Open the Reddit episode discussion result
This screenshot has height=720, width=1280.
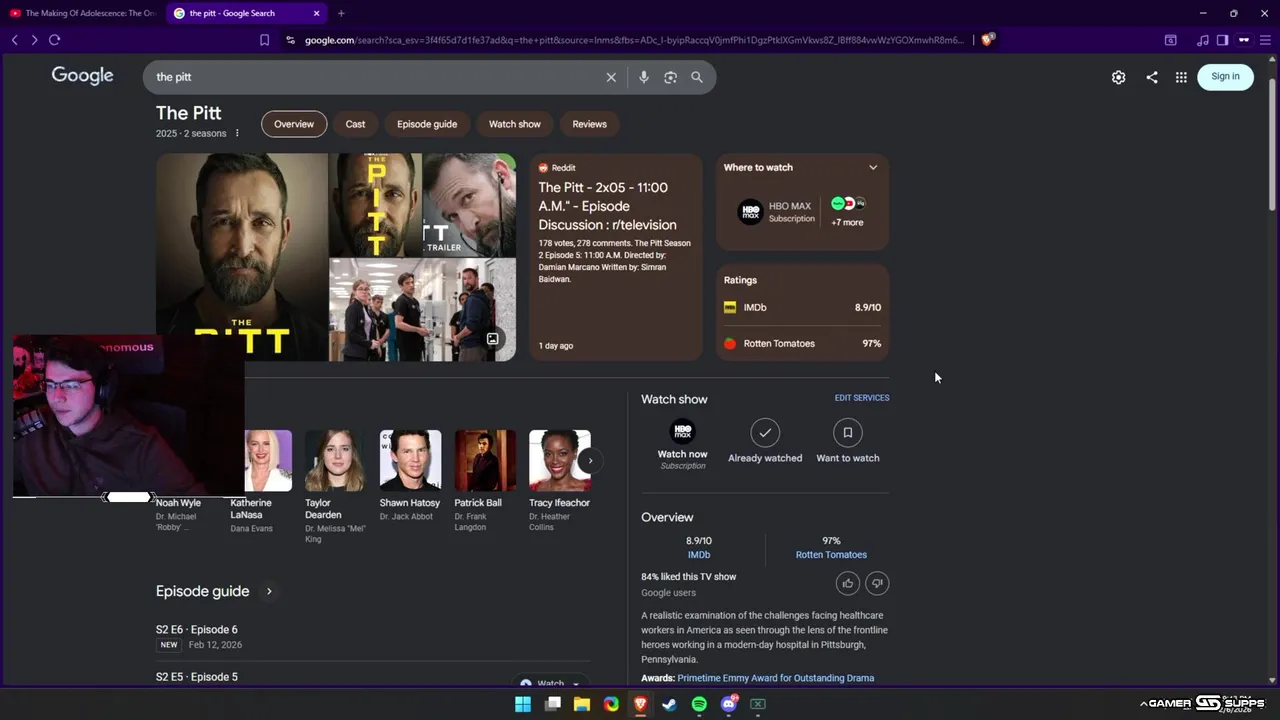tap(616, 257)
